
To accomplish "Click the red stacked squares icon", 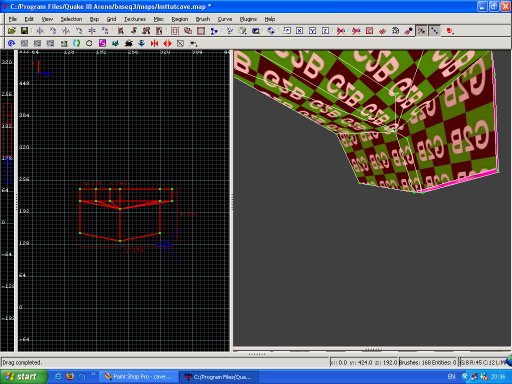I will coord(450,31).
